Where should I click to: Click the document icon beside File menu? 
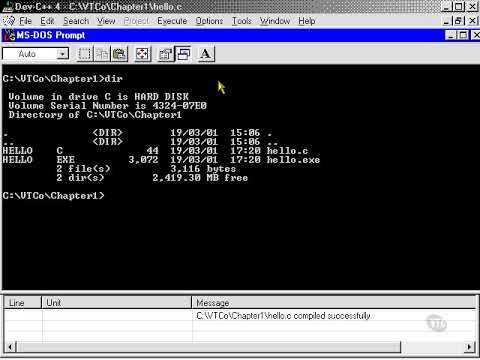[x=9, y=21]
